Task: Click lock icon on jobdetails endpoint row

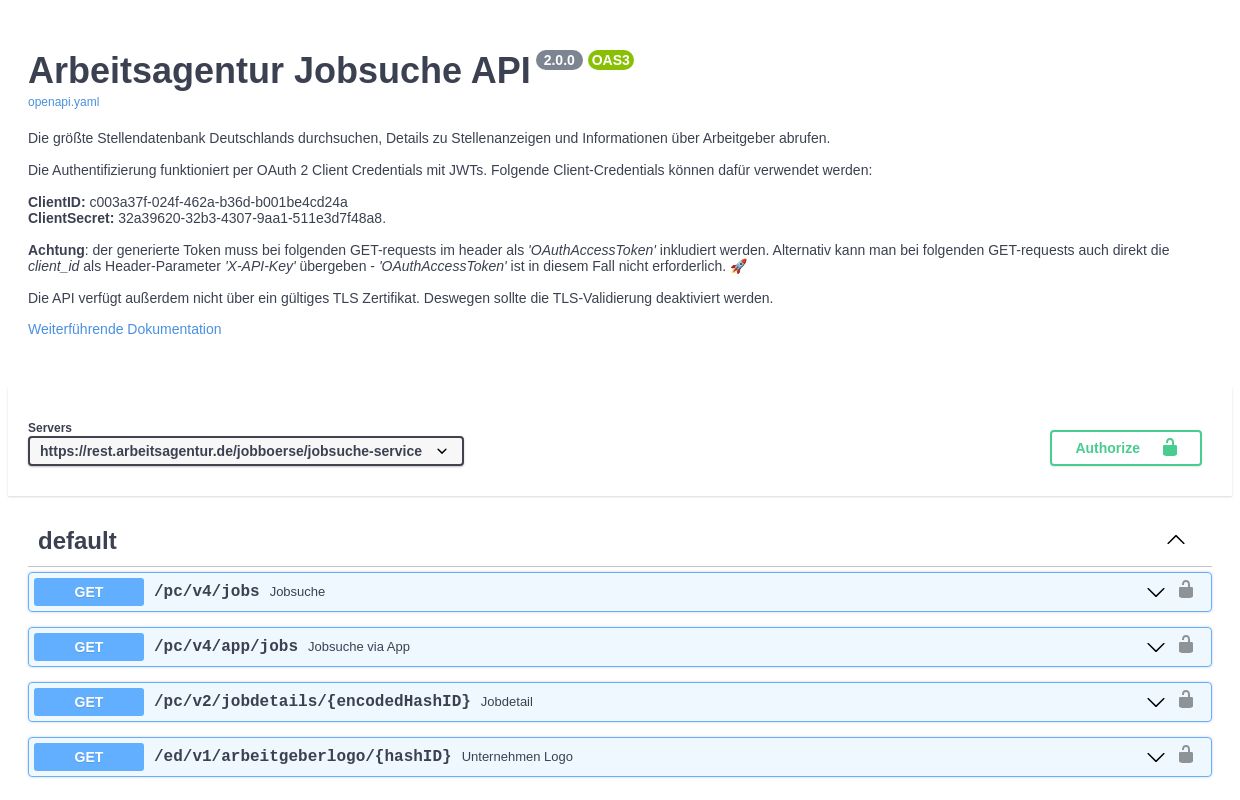Action: (1186, 700)
